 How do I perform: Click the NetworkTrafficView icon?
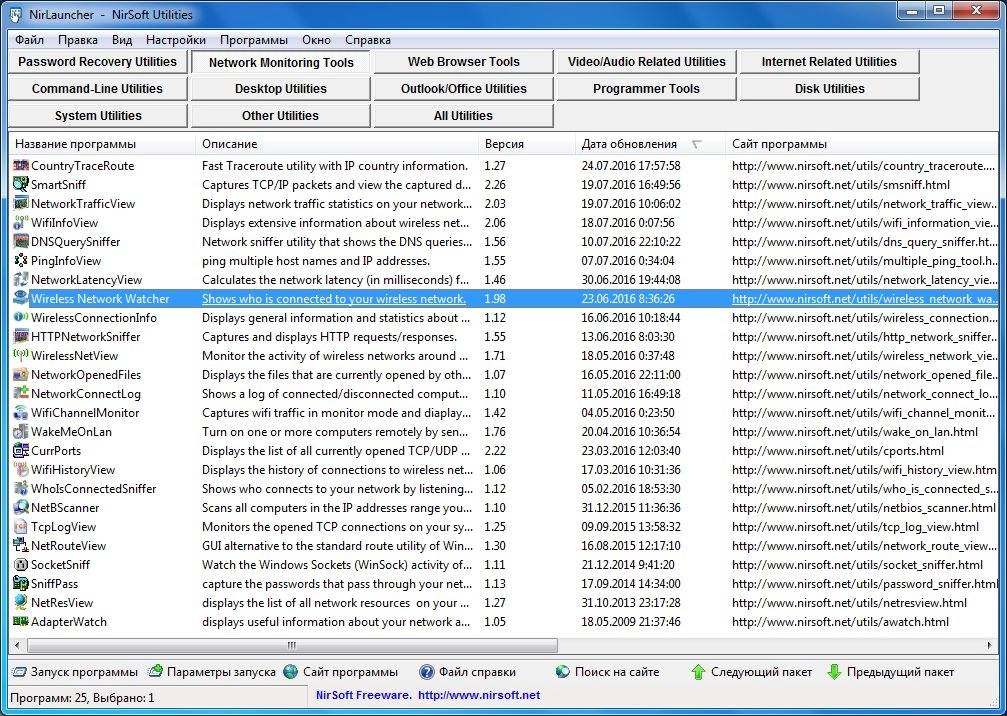[21, 204]
